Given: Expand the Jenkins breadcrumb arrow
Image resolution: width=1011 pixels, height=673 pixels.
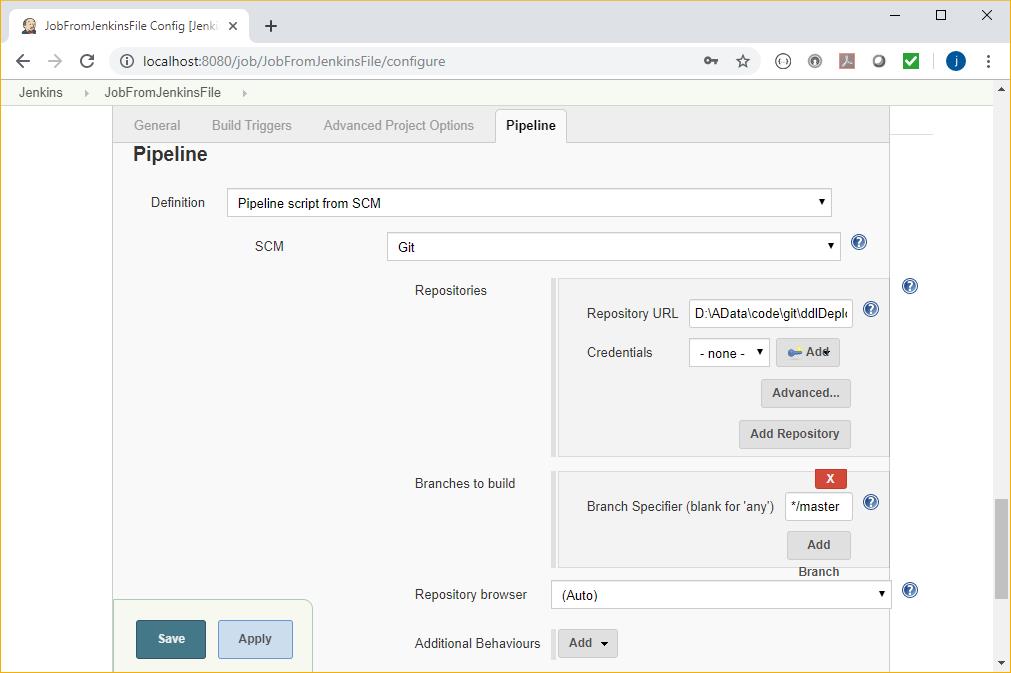Looking at the screenshot, I should point(86,93).
